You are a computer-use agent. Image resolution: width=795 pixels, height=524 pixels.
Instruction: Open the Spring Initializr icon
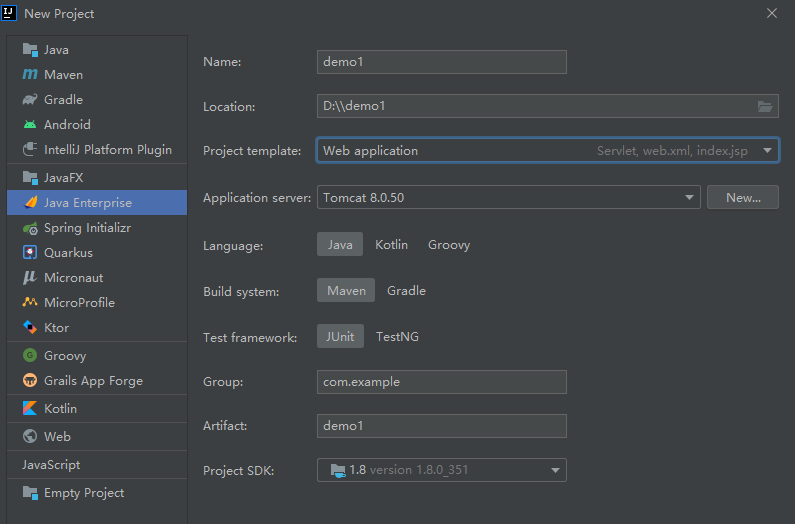click(x=30, y=228)
